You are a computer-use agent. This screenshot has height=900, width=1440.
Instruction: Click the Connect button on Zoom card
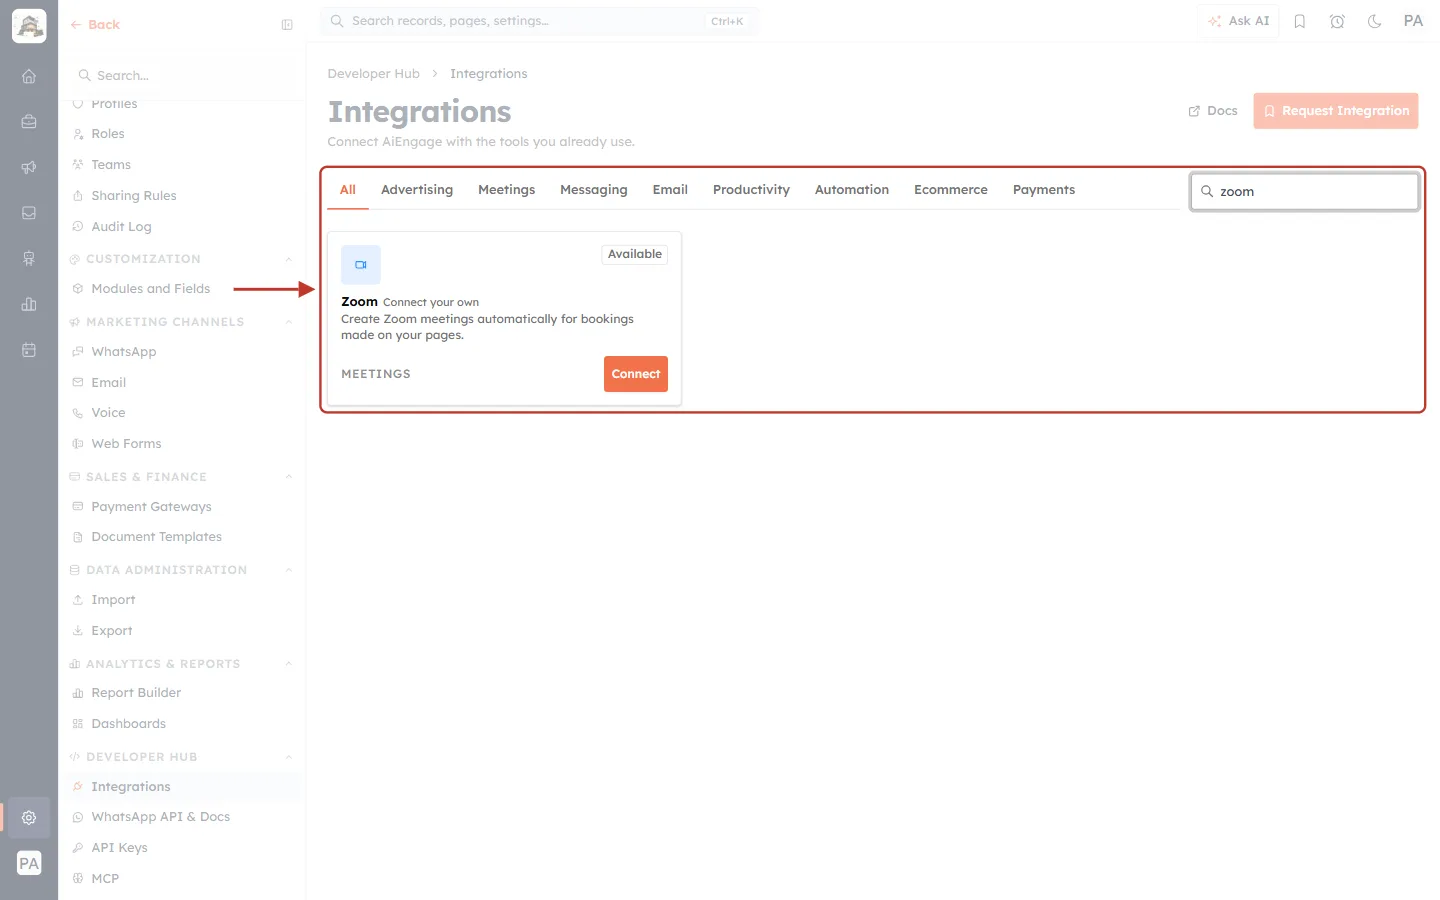636,374
